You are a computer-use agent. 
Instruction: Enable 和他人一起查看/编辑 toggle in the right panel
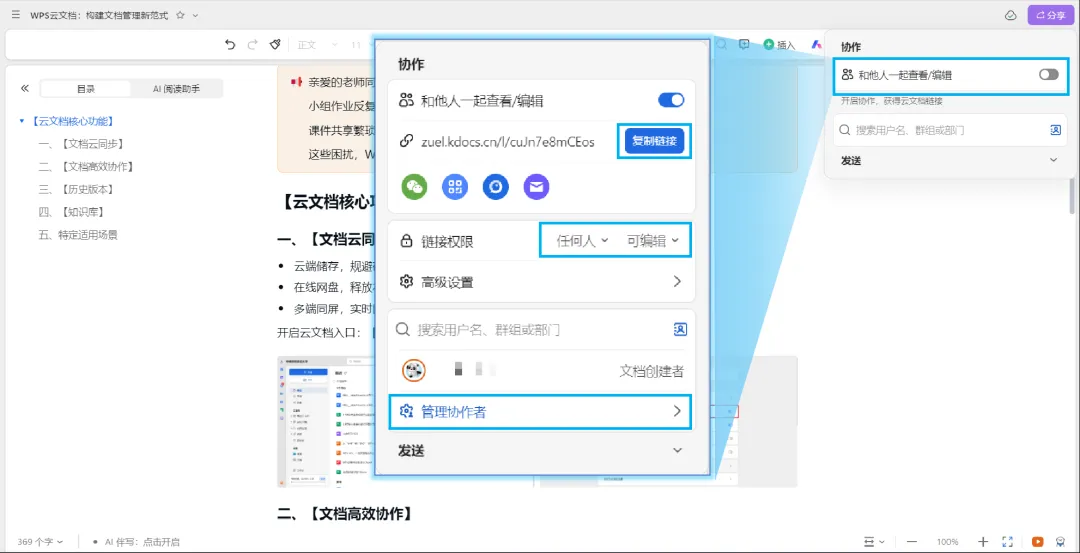click(1048, 74)
